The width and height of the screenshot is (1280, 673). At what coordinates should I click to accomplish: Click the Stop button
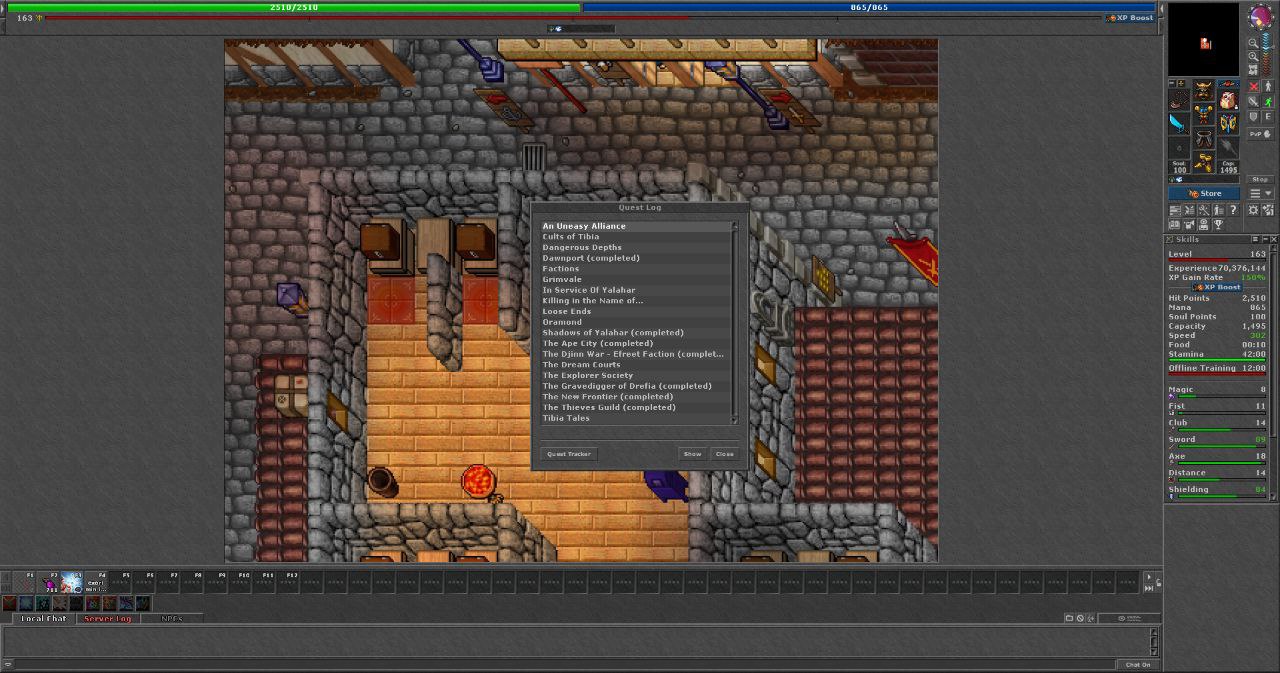pos(1260,179)
